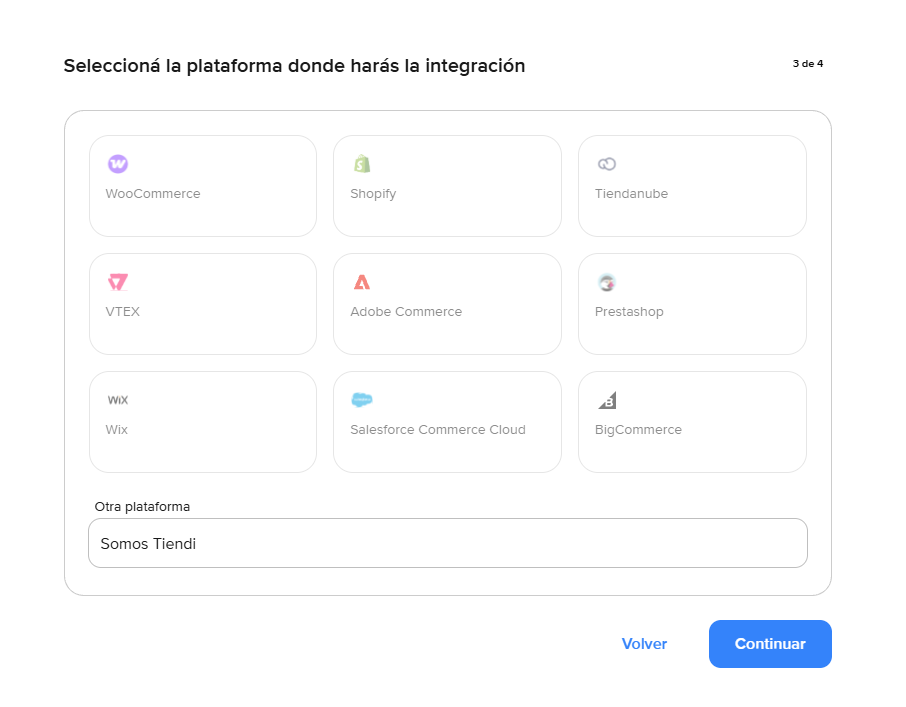Click the Adobe Commerce logo icon
Image resolution: width=906 pixels, height=707 pixels.
[362, 282]
